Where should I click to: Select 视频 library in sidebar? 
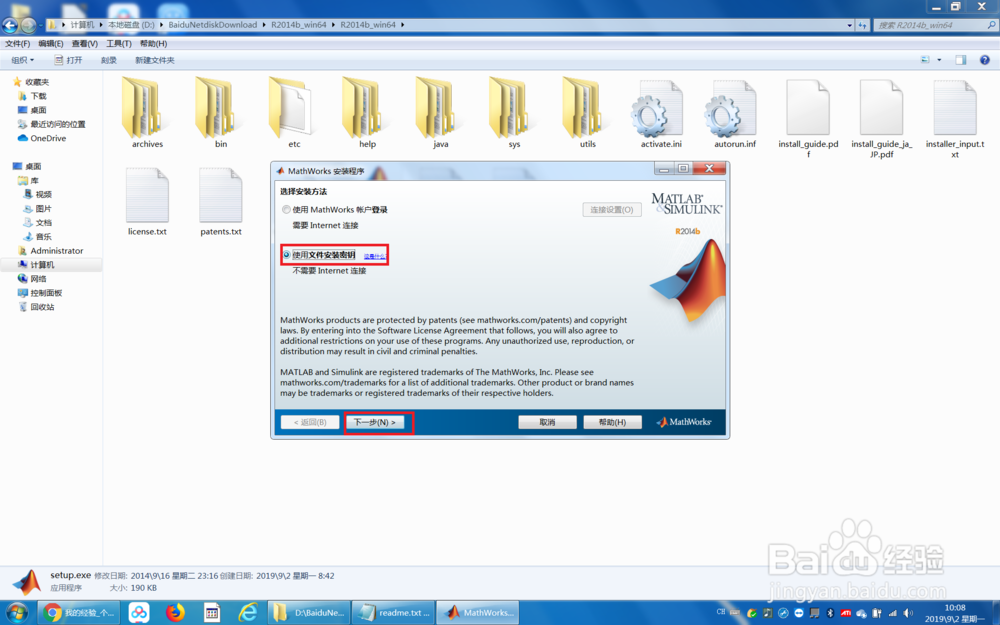[37, 194]
